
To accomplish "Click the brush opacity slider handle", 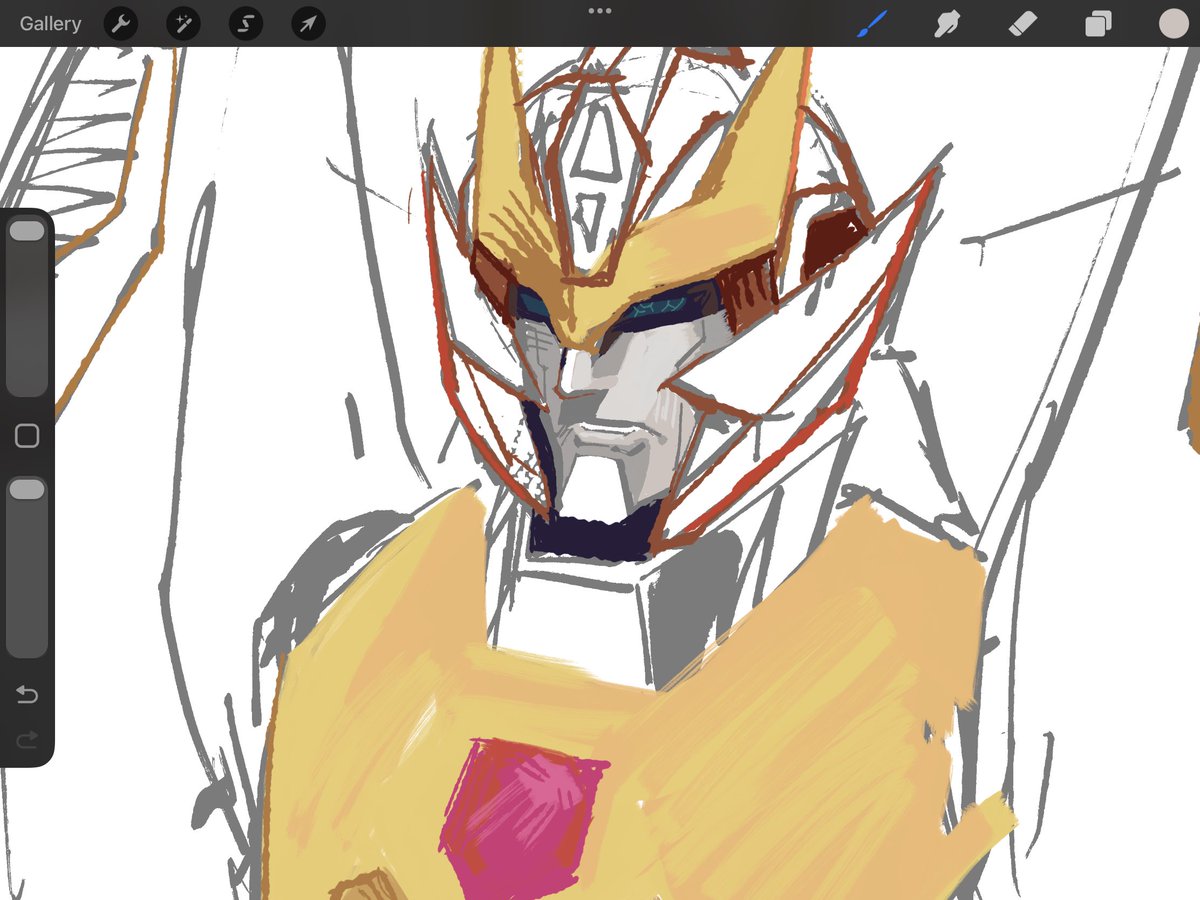I will (27, 489).
